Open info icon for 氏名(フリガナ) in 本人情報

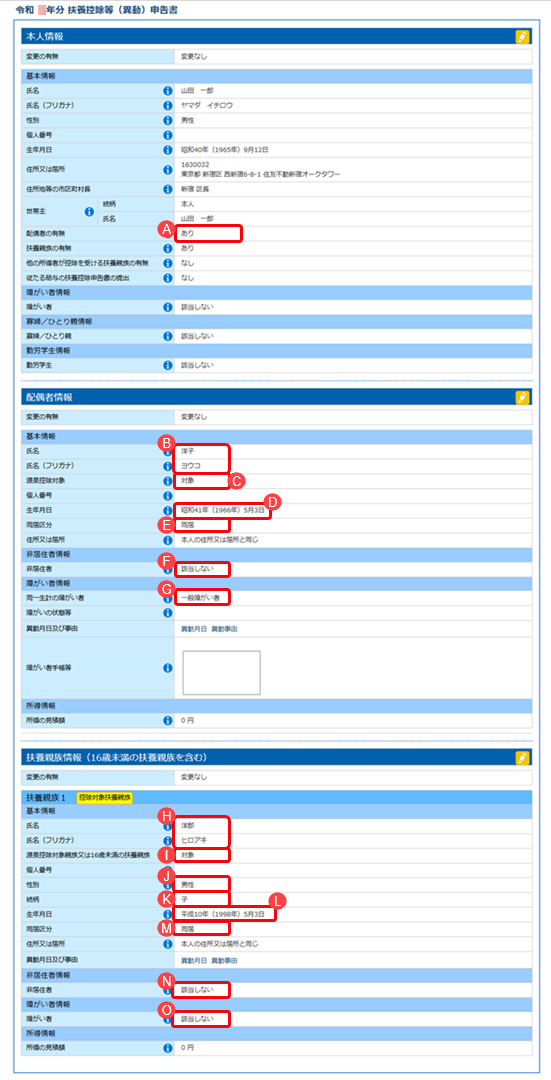pyautogui.click(x=167, y=105)
